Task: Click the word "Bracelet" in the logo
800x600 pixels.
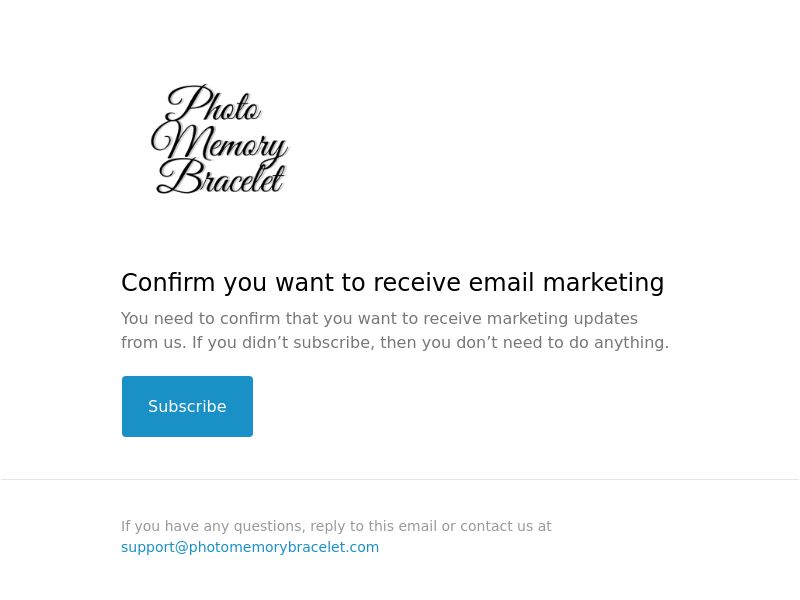Action: tap(221, 177)
